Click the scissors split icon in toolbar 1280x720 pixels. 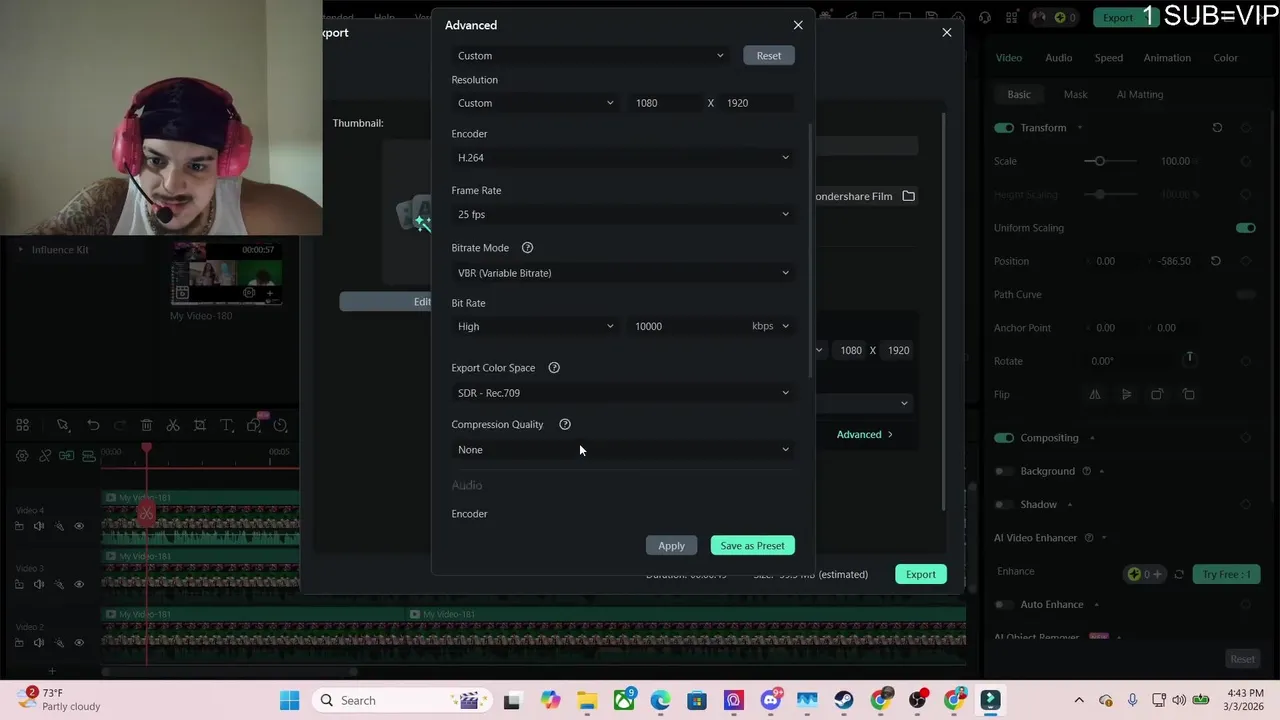pos(173,425)
